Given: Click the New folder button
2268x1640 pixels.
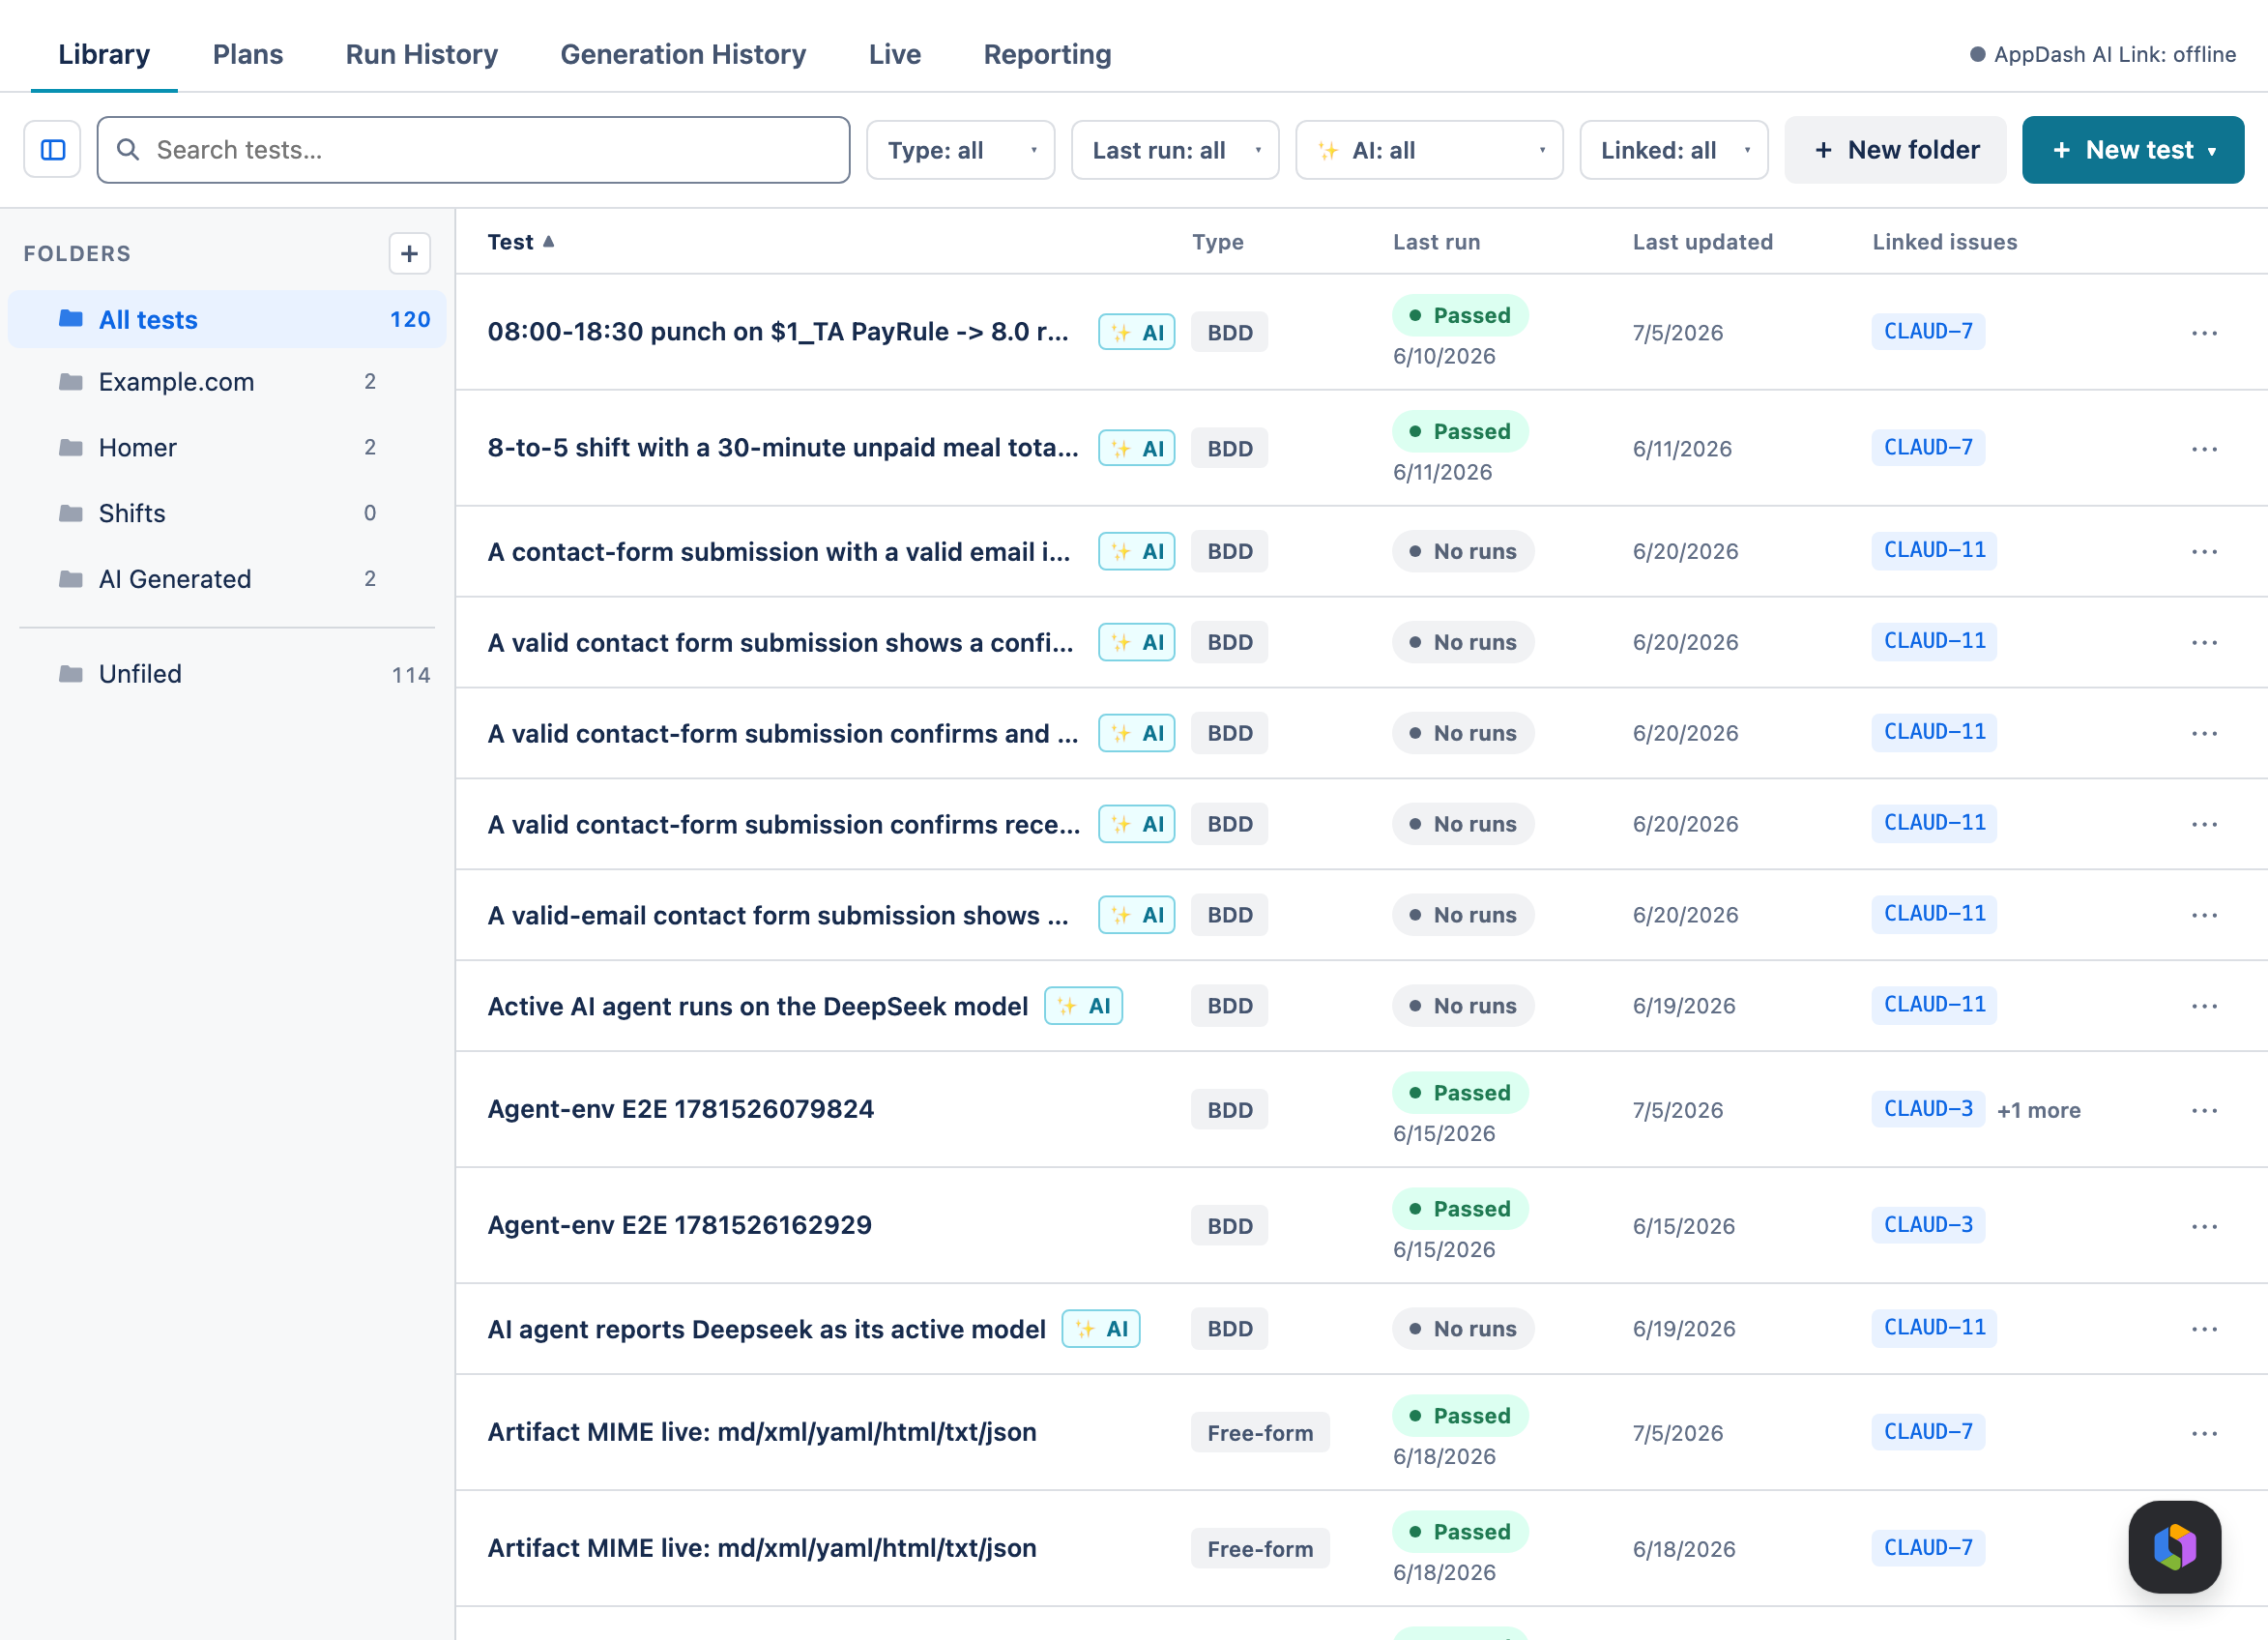Looking at the screenshot, I should [x=1895, y=150].
